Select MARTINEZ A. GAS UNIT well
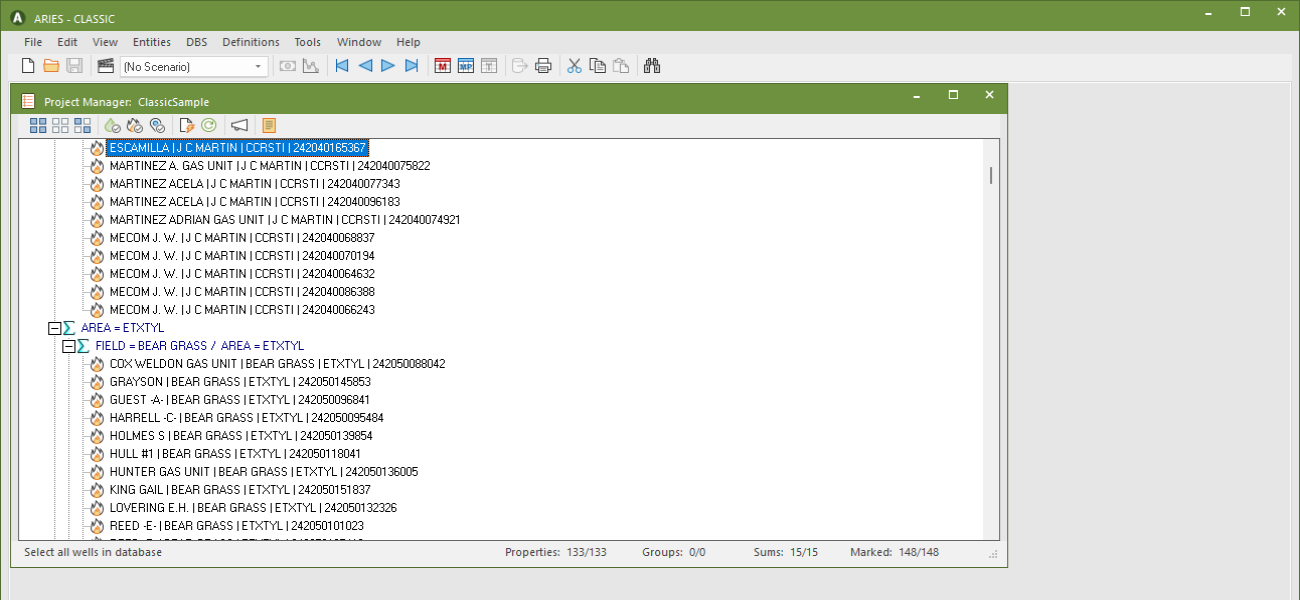1300x600 pixels. tap(269, 166)
